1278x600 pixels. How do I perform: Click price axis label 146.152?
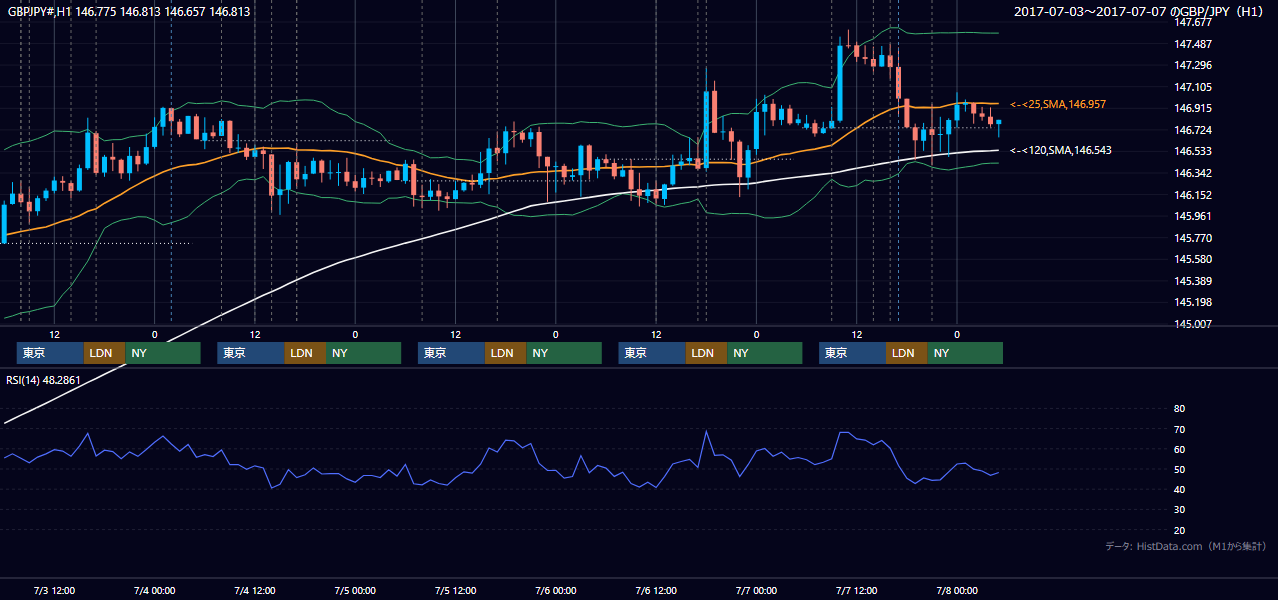coord(1194,195)
